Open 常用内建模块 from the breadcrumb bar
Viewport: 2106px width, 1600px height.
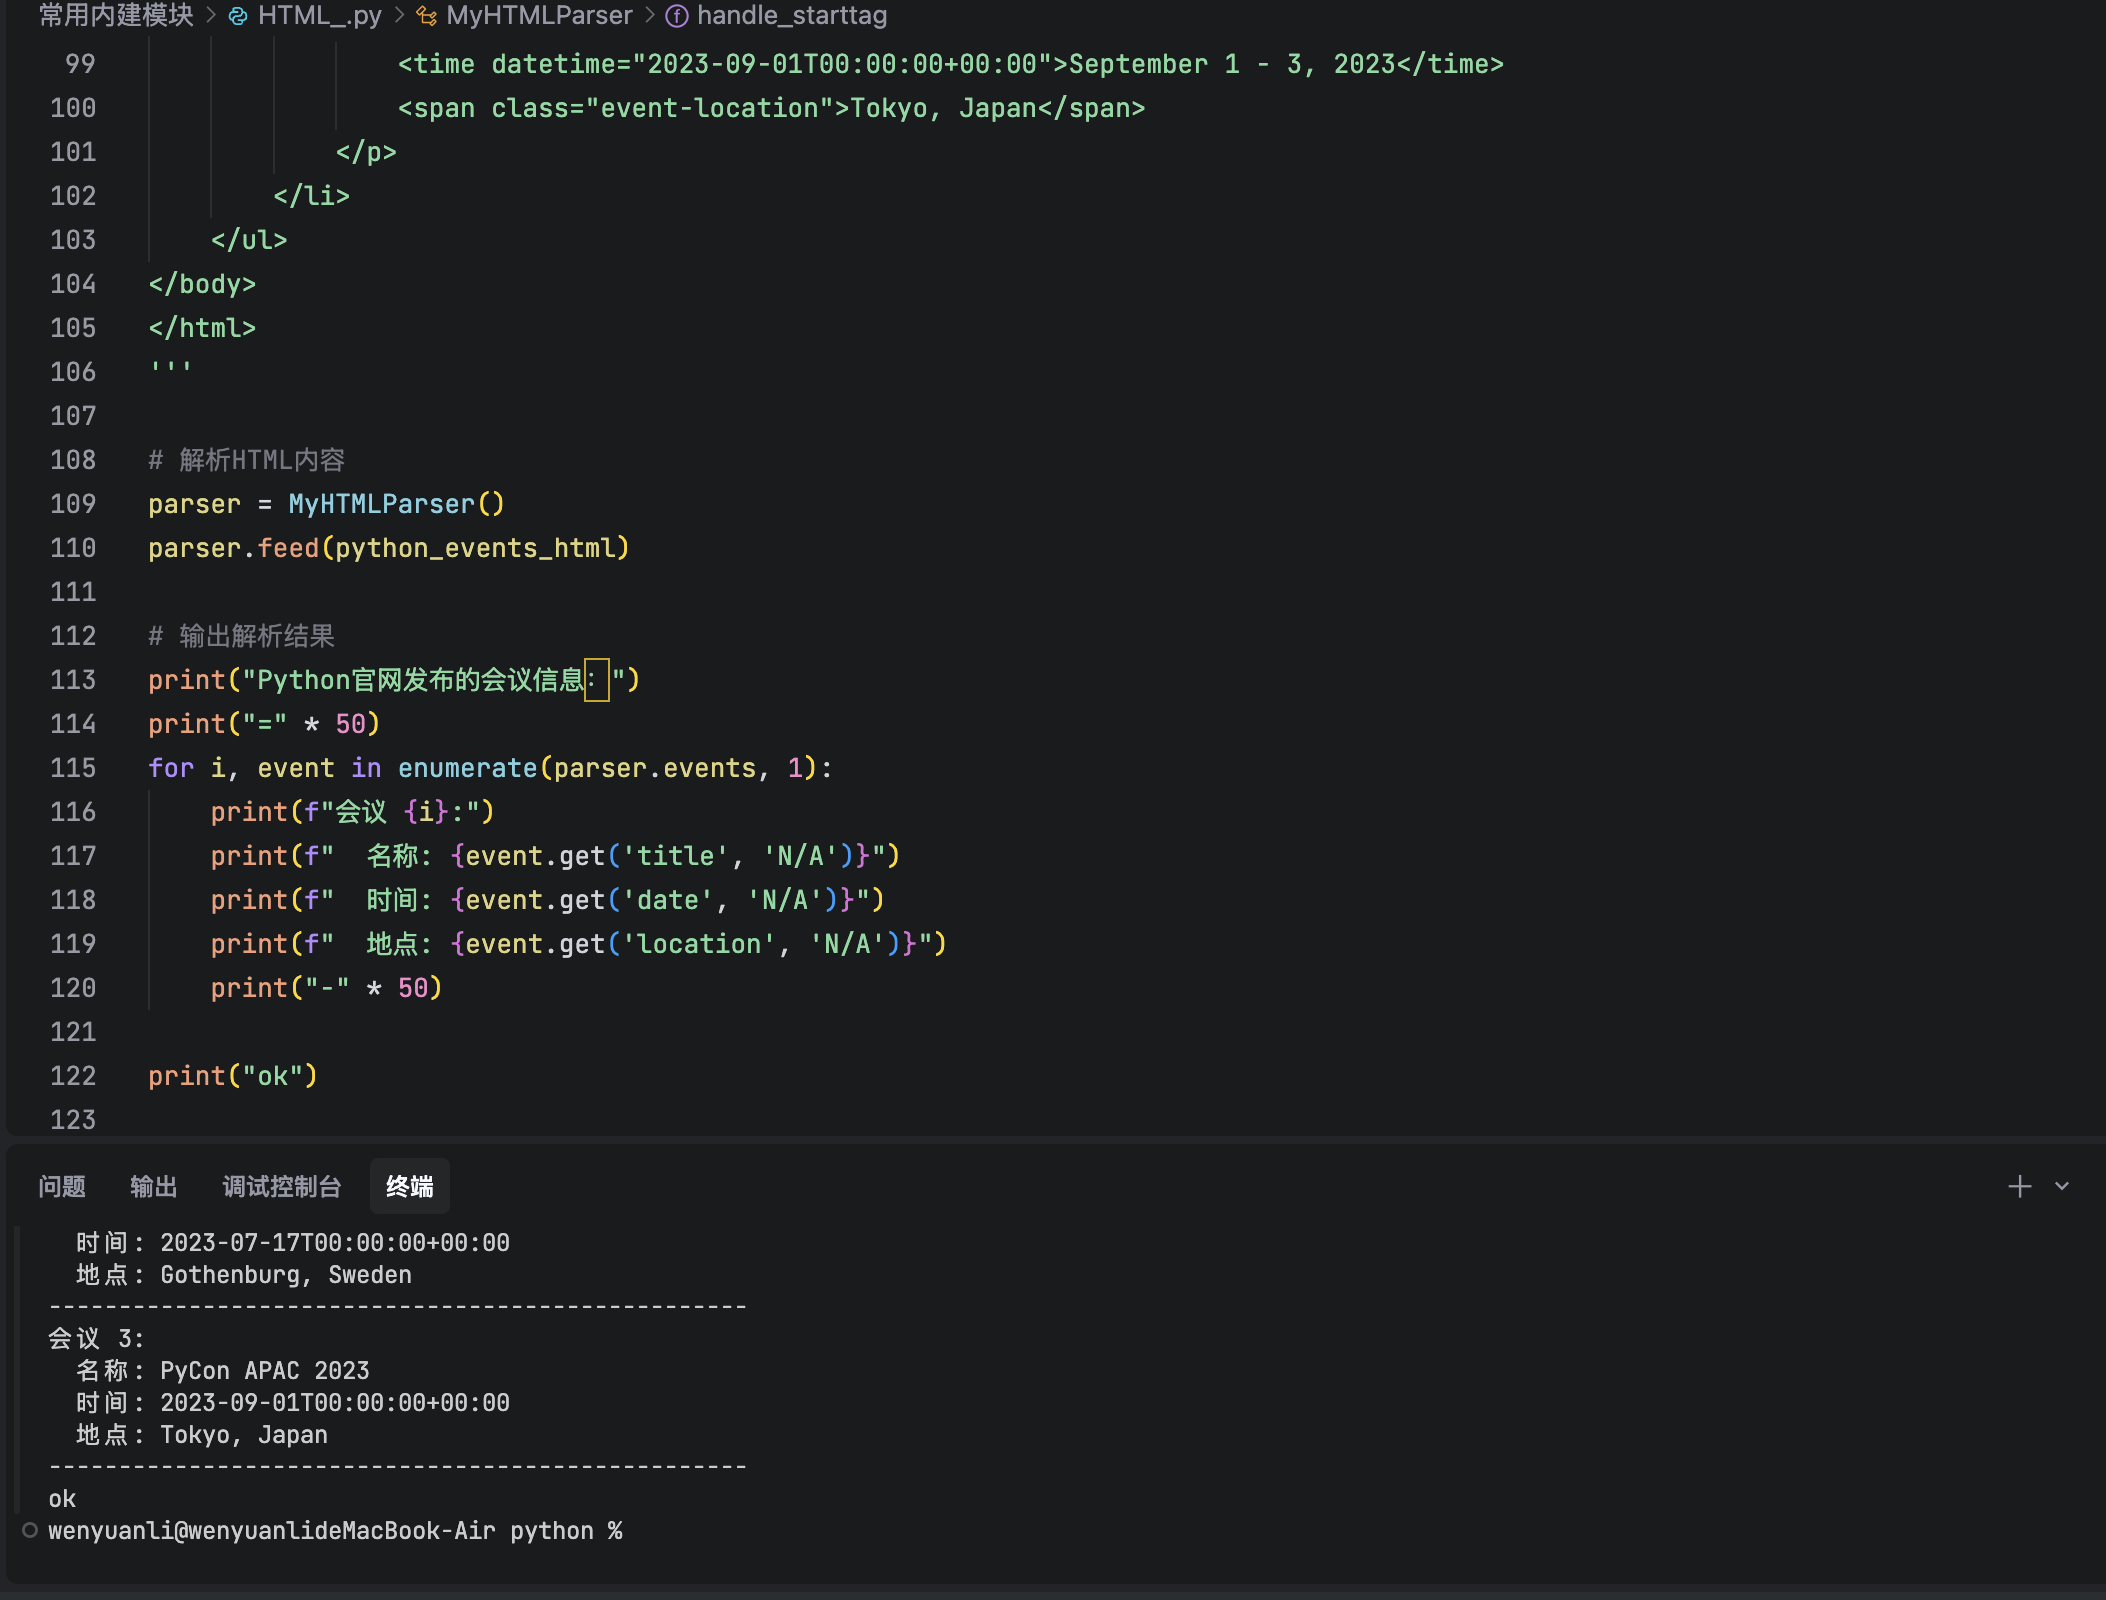click(113, 15)
